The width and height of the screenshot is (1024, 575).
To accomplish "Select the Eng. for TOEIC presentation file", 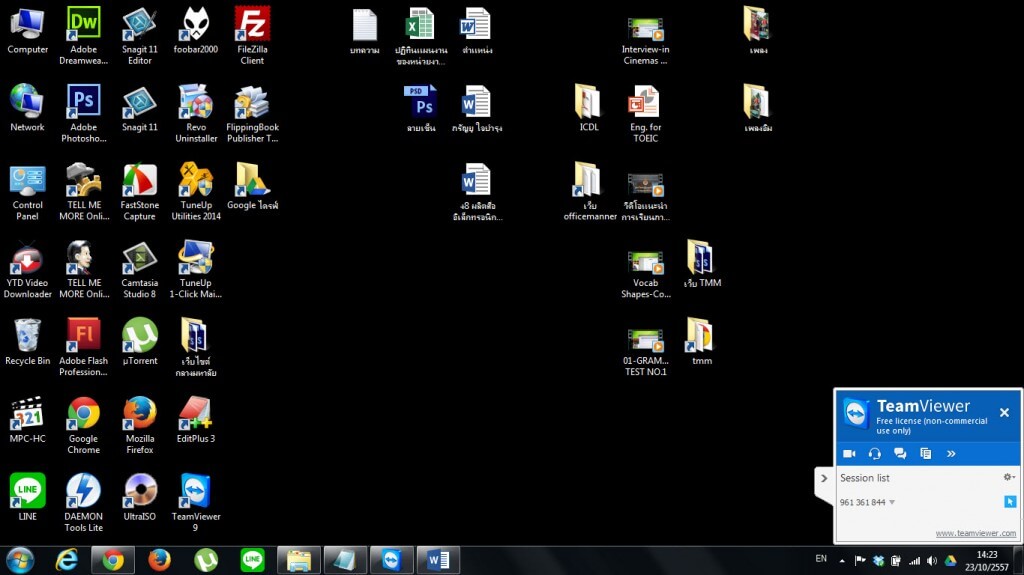I will (645, 114).
